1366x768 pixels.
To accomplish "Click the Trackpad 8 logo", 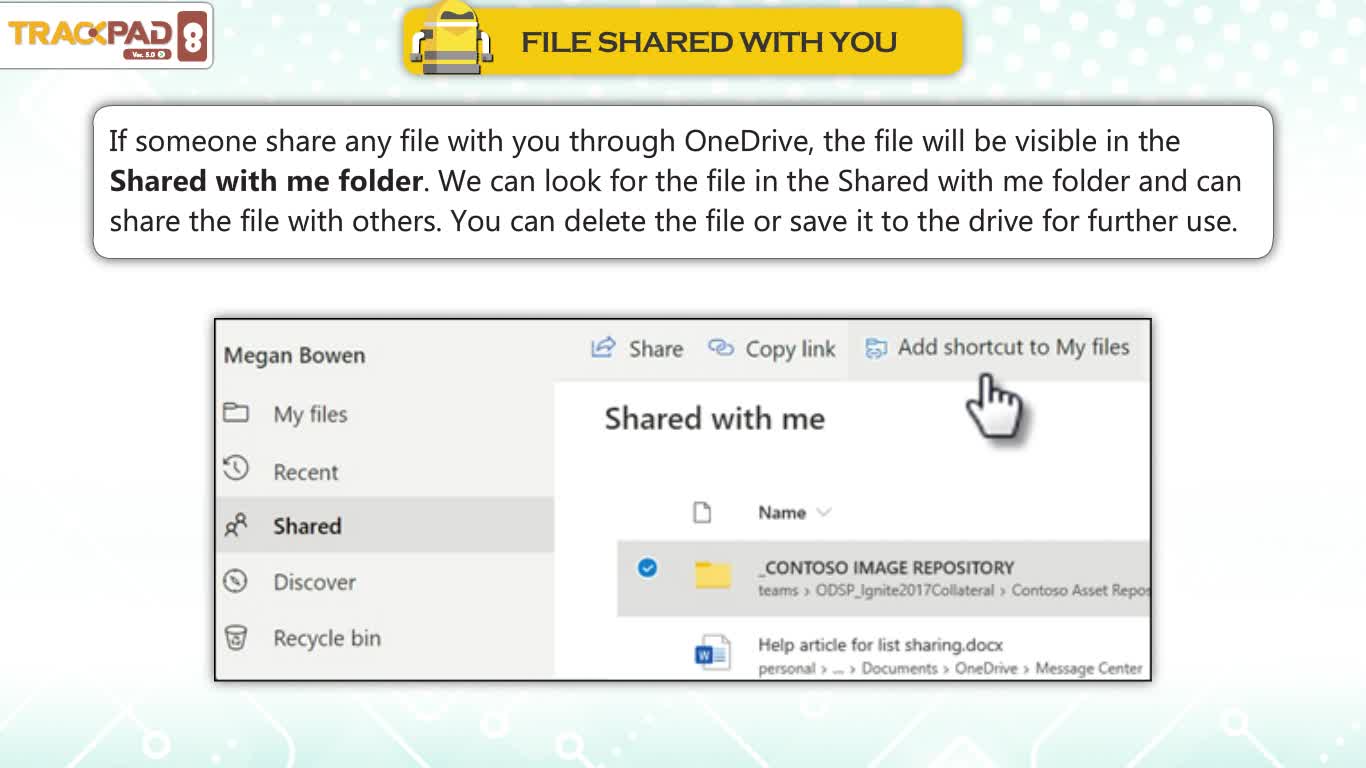I will pyautogui.click(x=106, y=35).
